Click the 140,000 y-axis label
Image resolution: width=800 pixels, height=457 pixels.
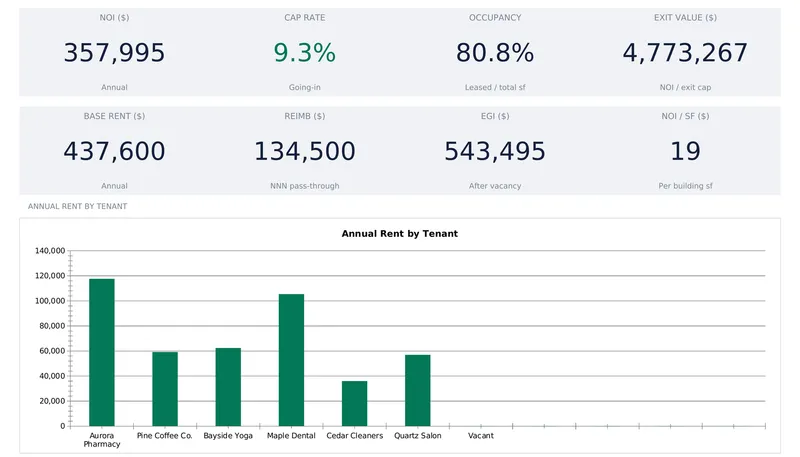50,250
